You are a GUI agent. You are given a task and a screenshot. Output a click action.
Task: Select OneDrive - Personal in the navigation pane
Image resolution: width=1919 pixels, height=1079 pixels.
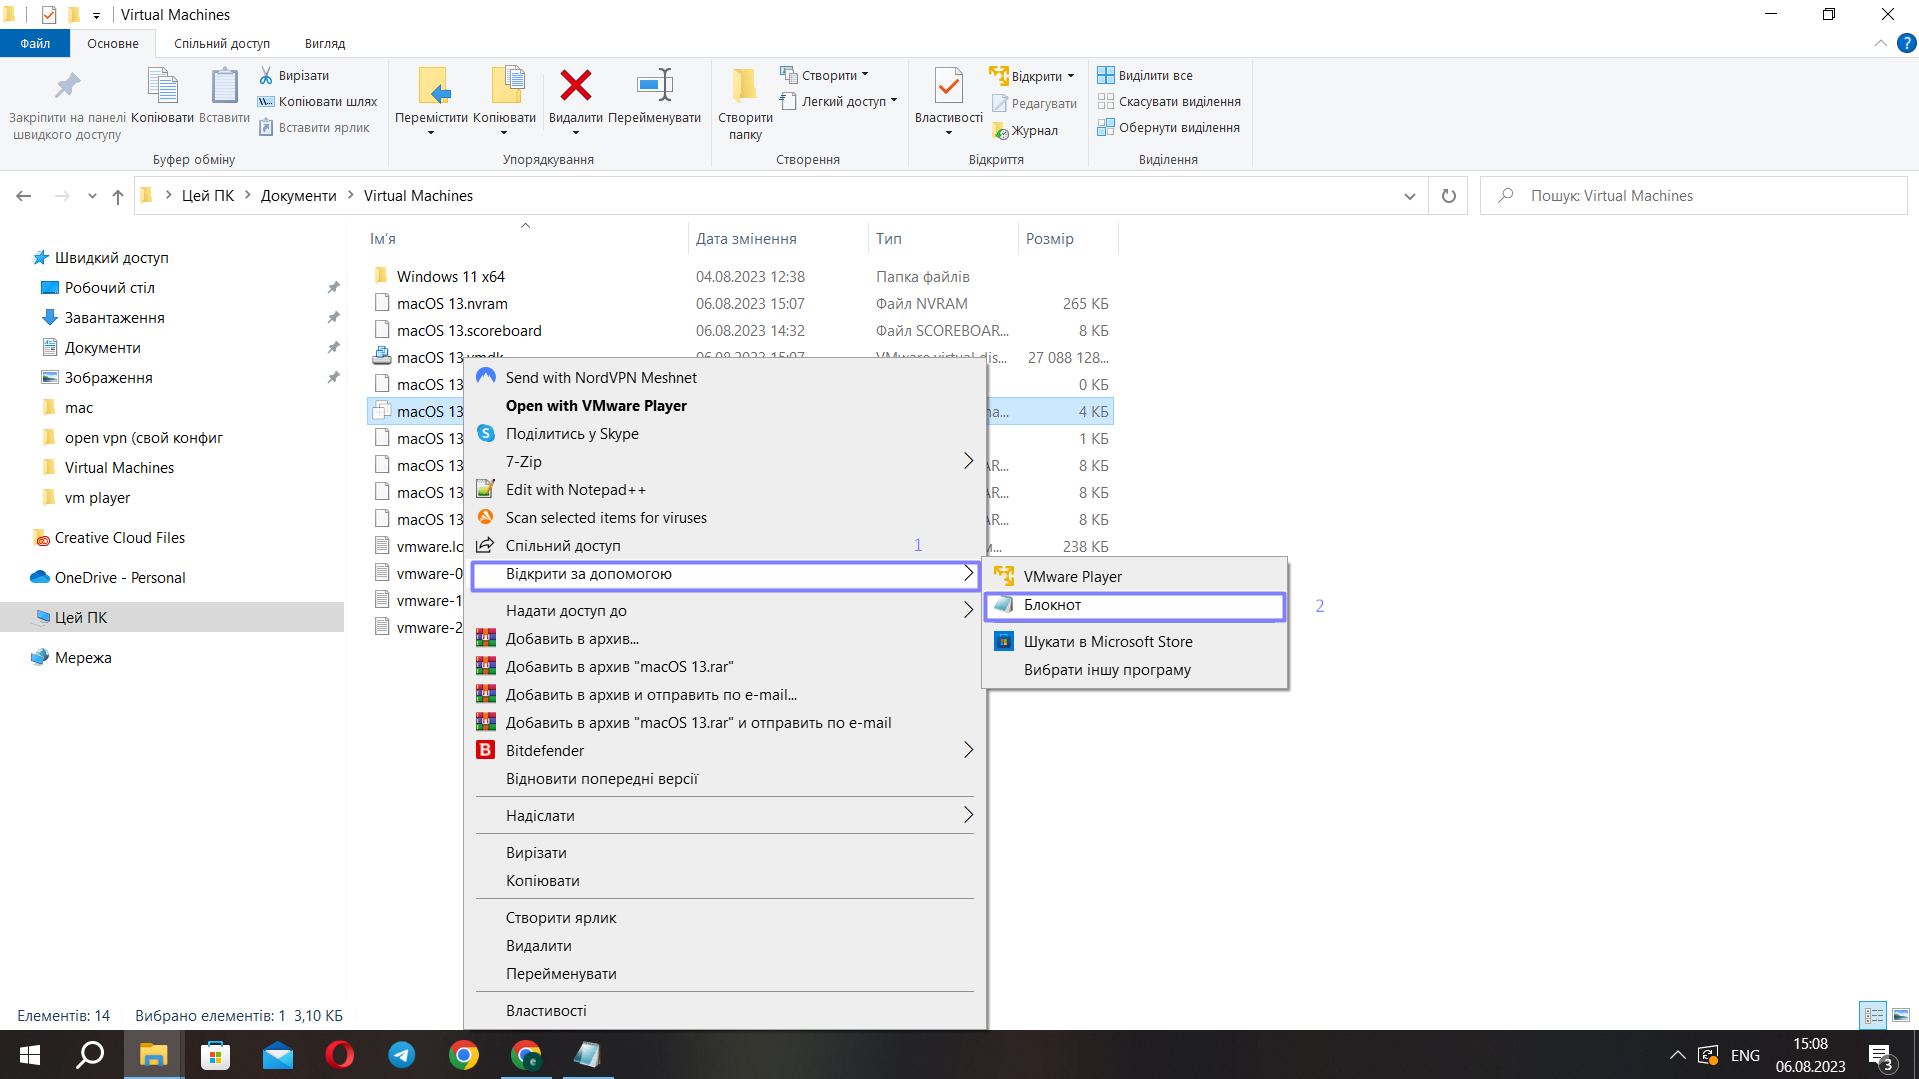pos(120,577)
